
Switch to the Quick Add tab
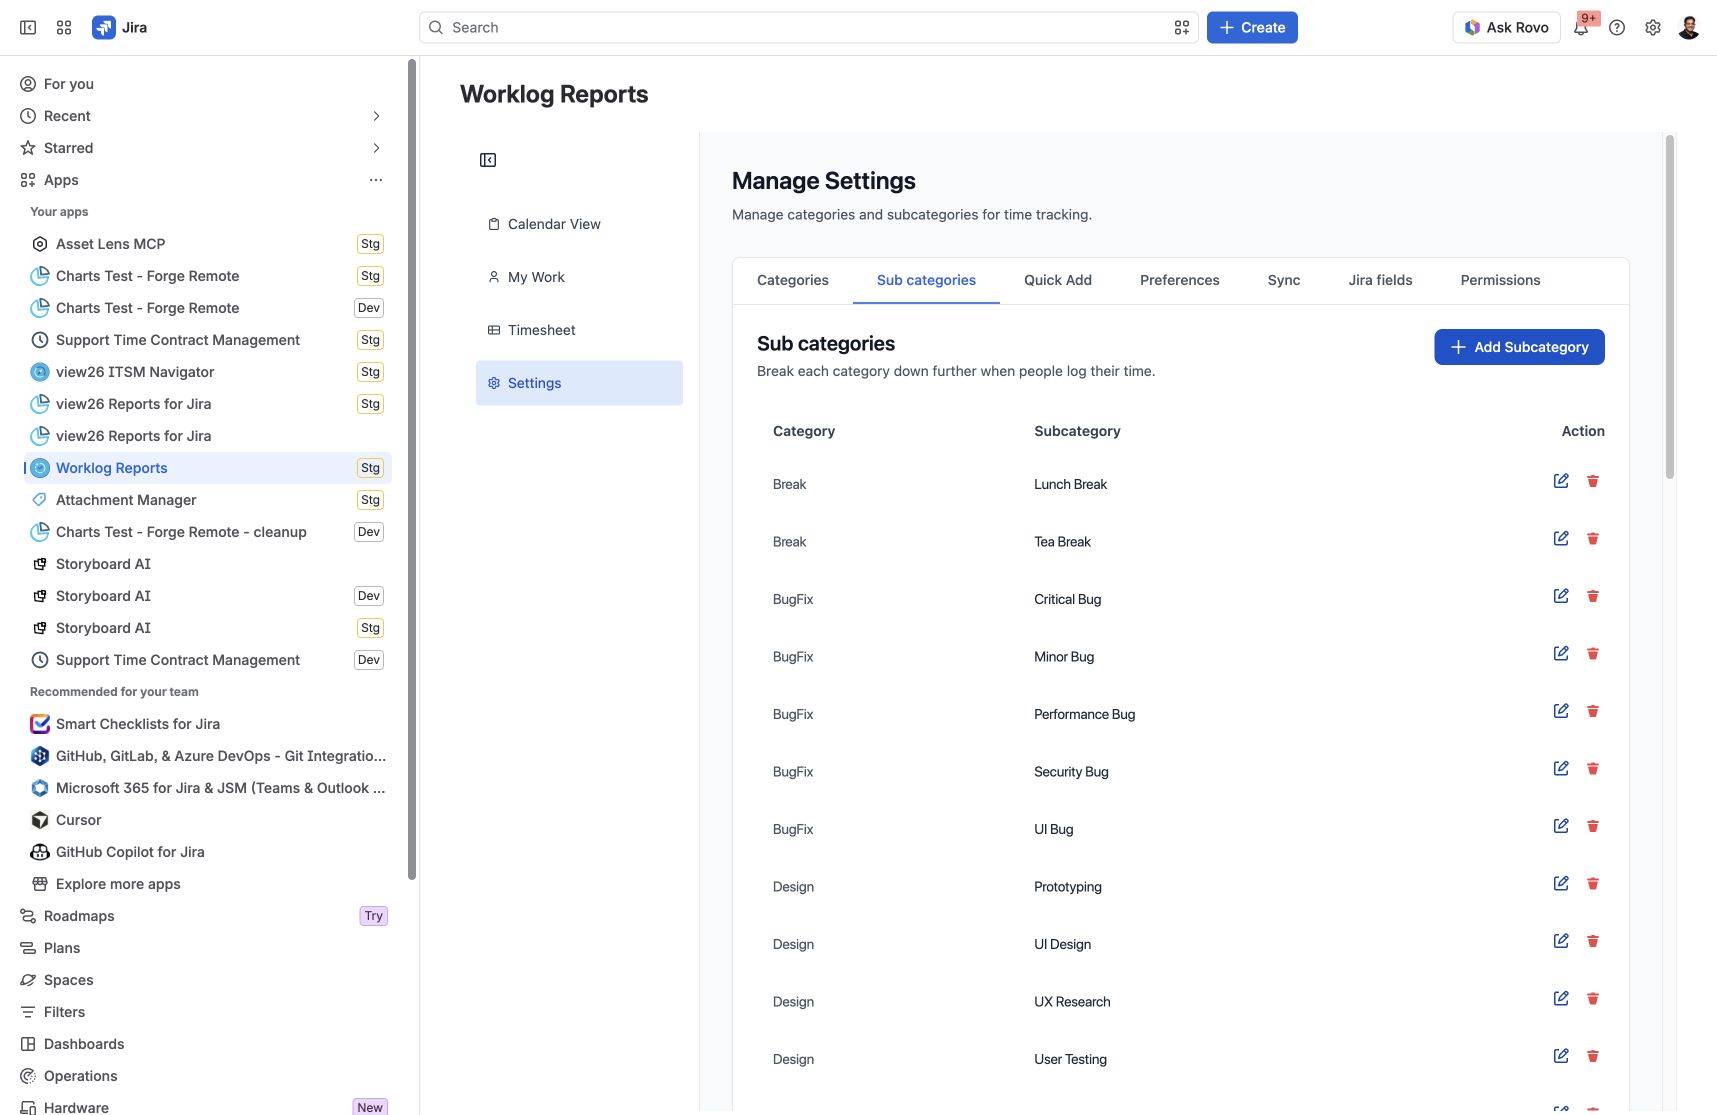click(1058, 280)
